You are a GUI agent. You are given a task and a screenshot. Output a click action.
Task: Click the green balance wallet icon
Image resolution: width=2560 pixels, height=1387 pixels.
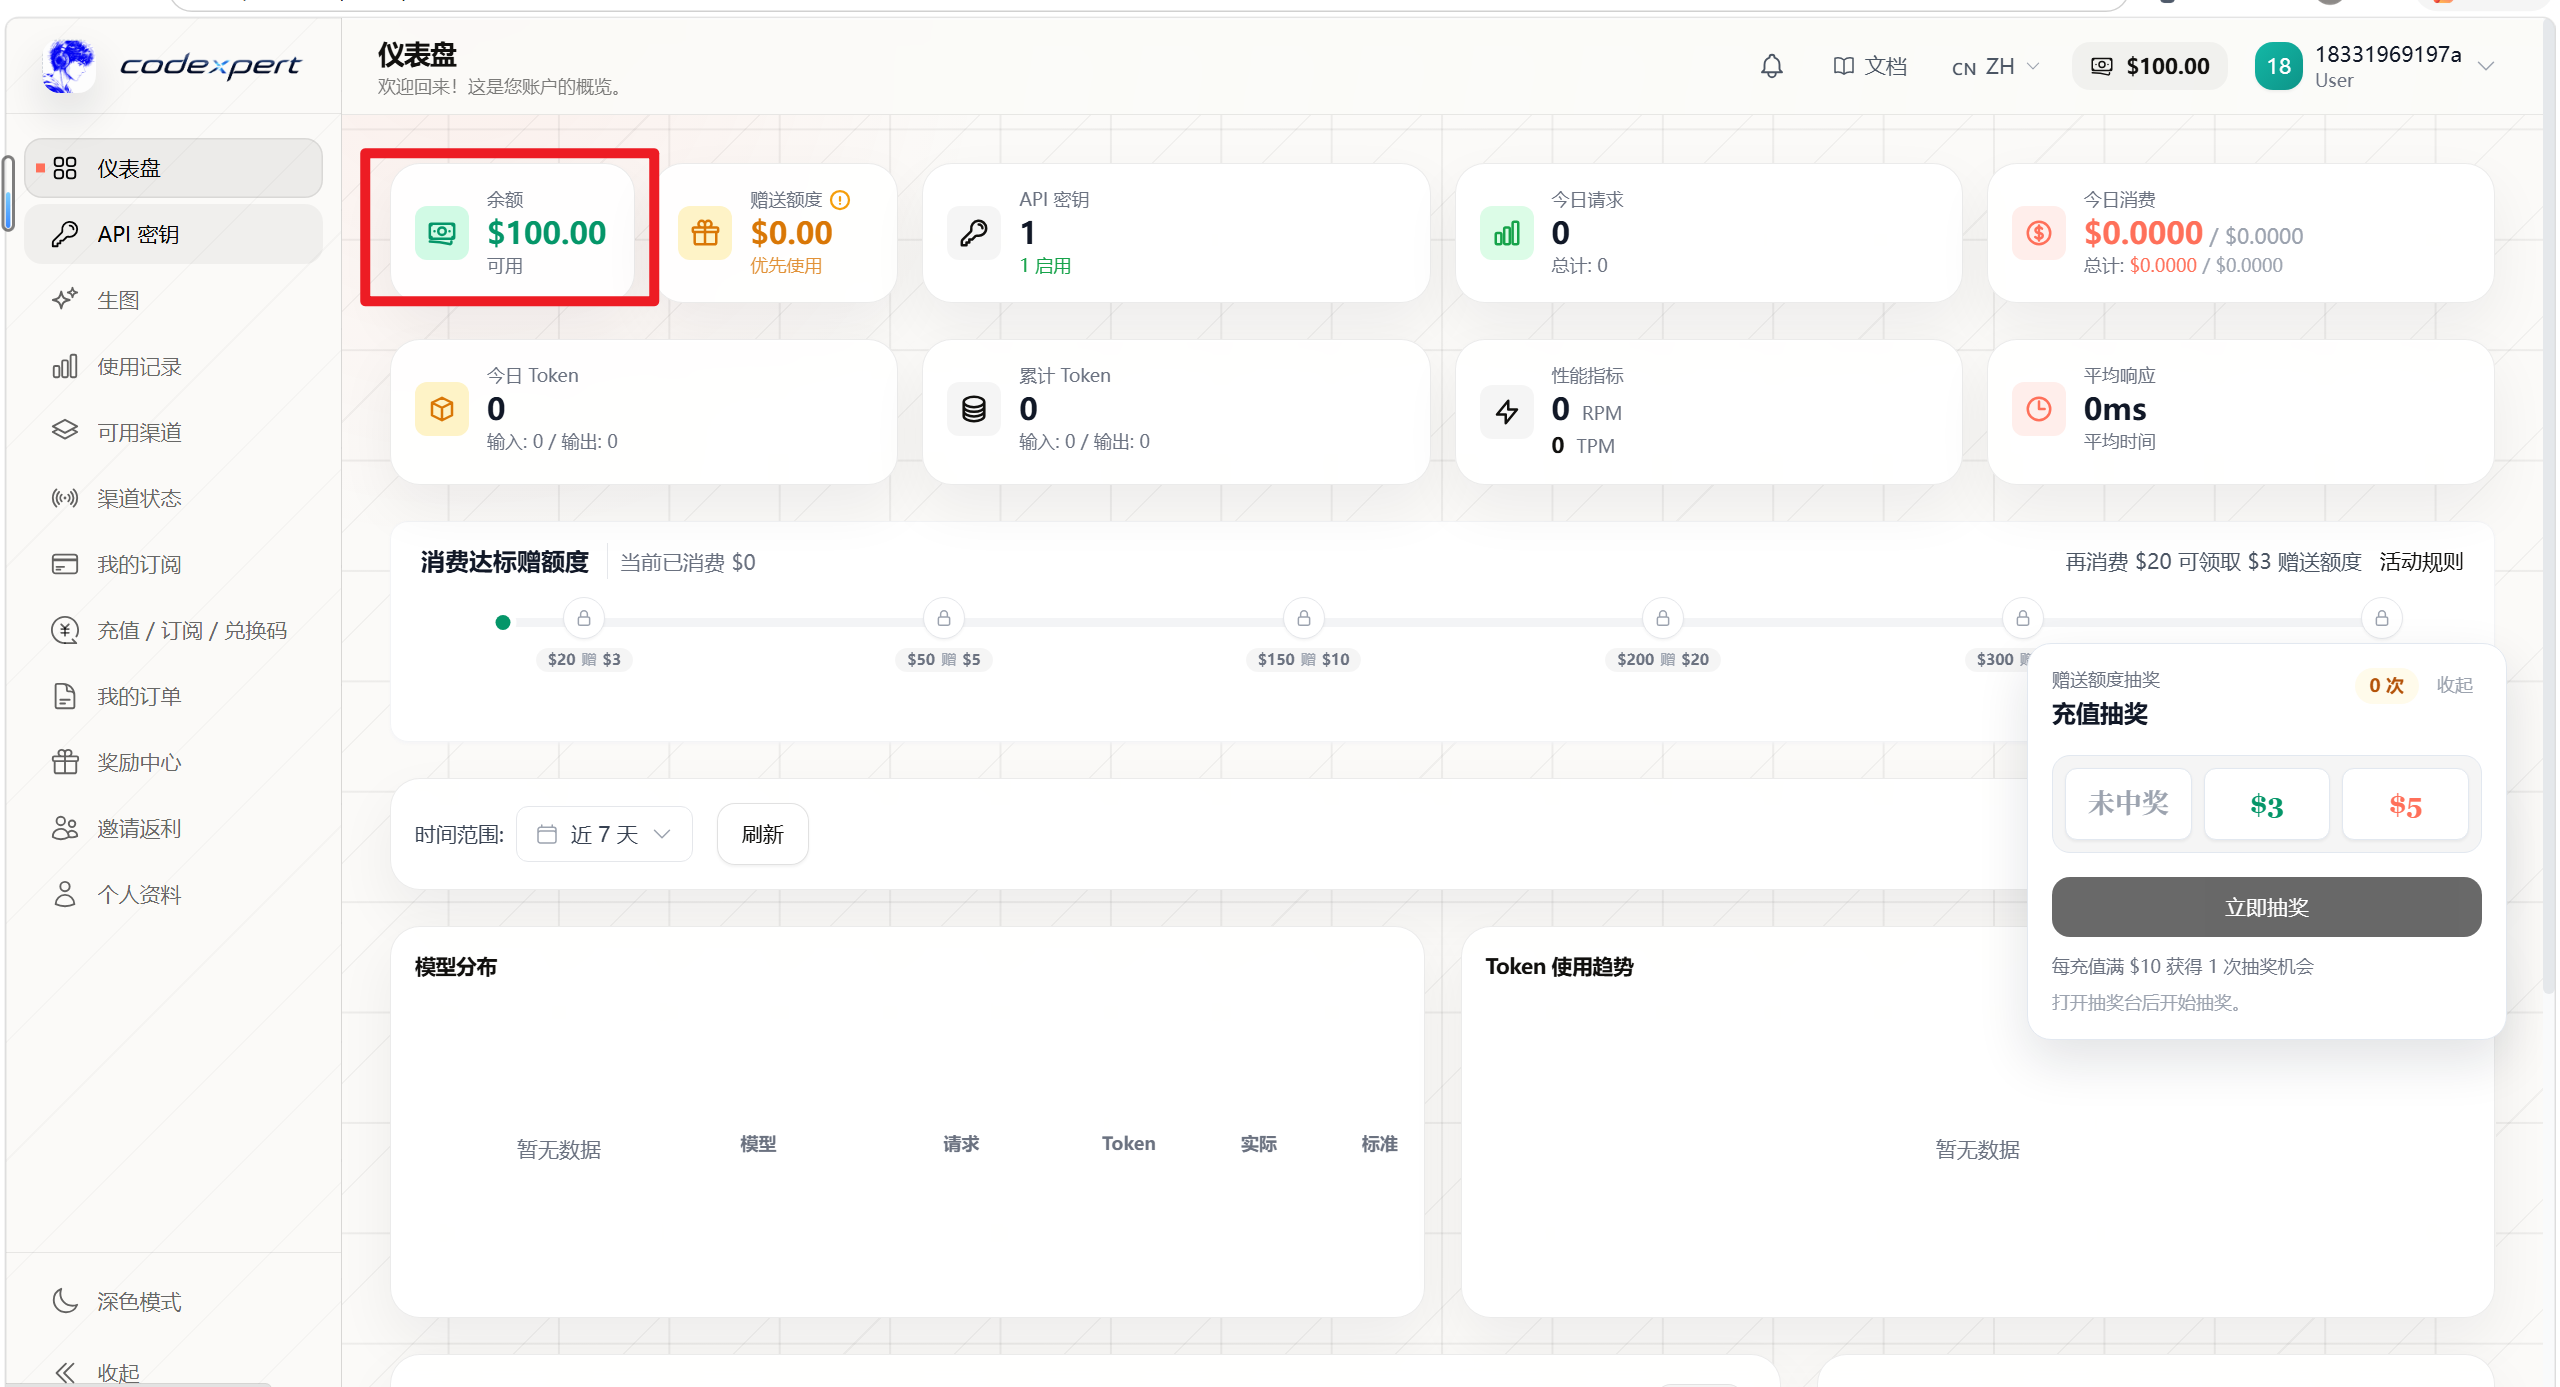coord(442,233)
